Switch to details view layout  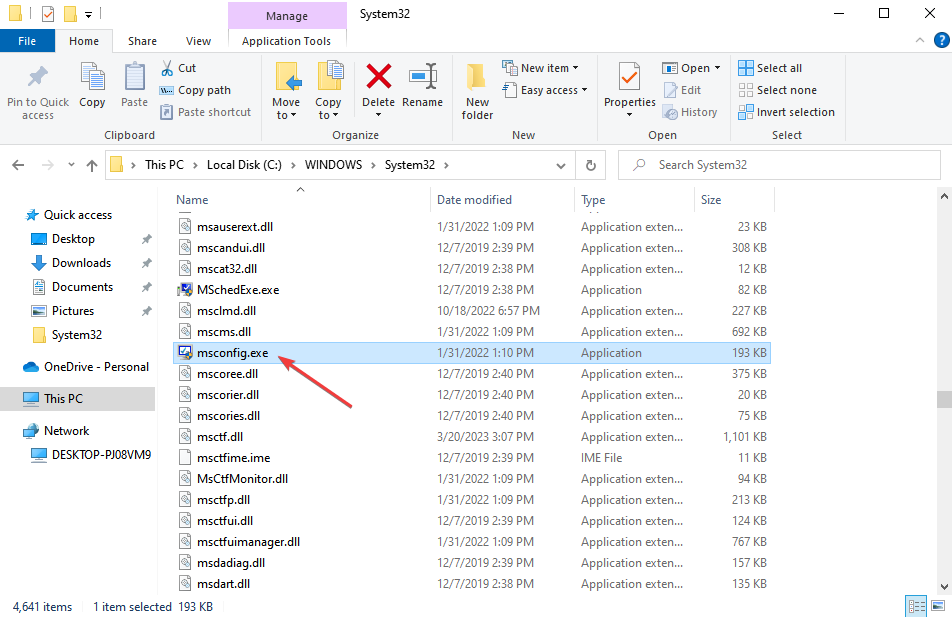pos(915,606)
